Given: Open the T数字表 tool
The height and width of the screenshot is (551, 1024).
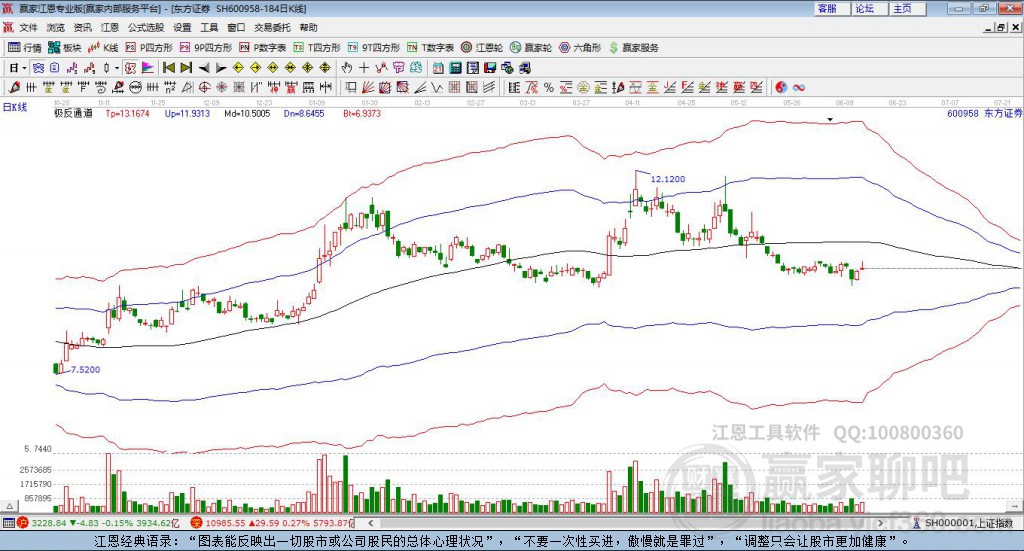Looking at the screenshot, I should pos(430,48).
